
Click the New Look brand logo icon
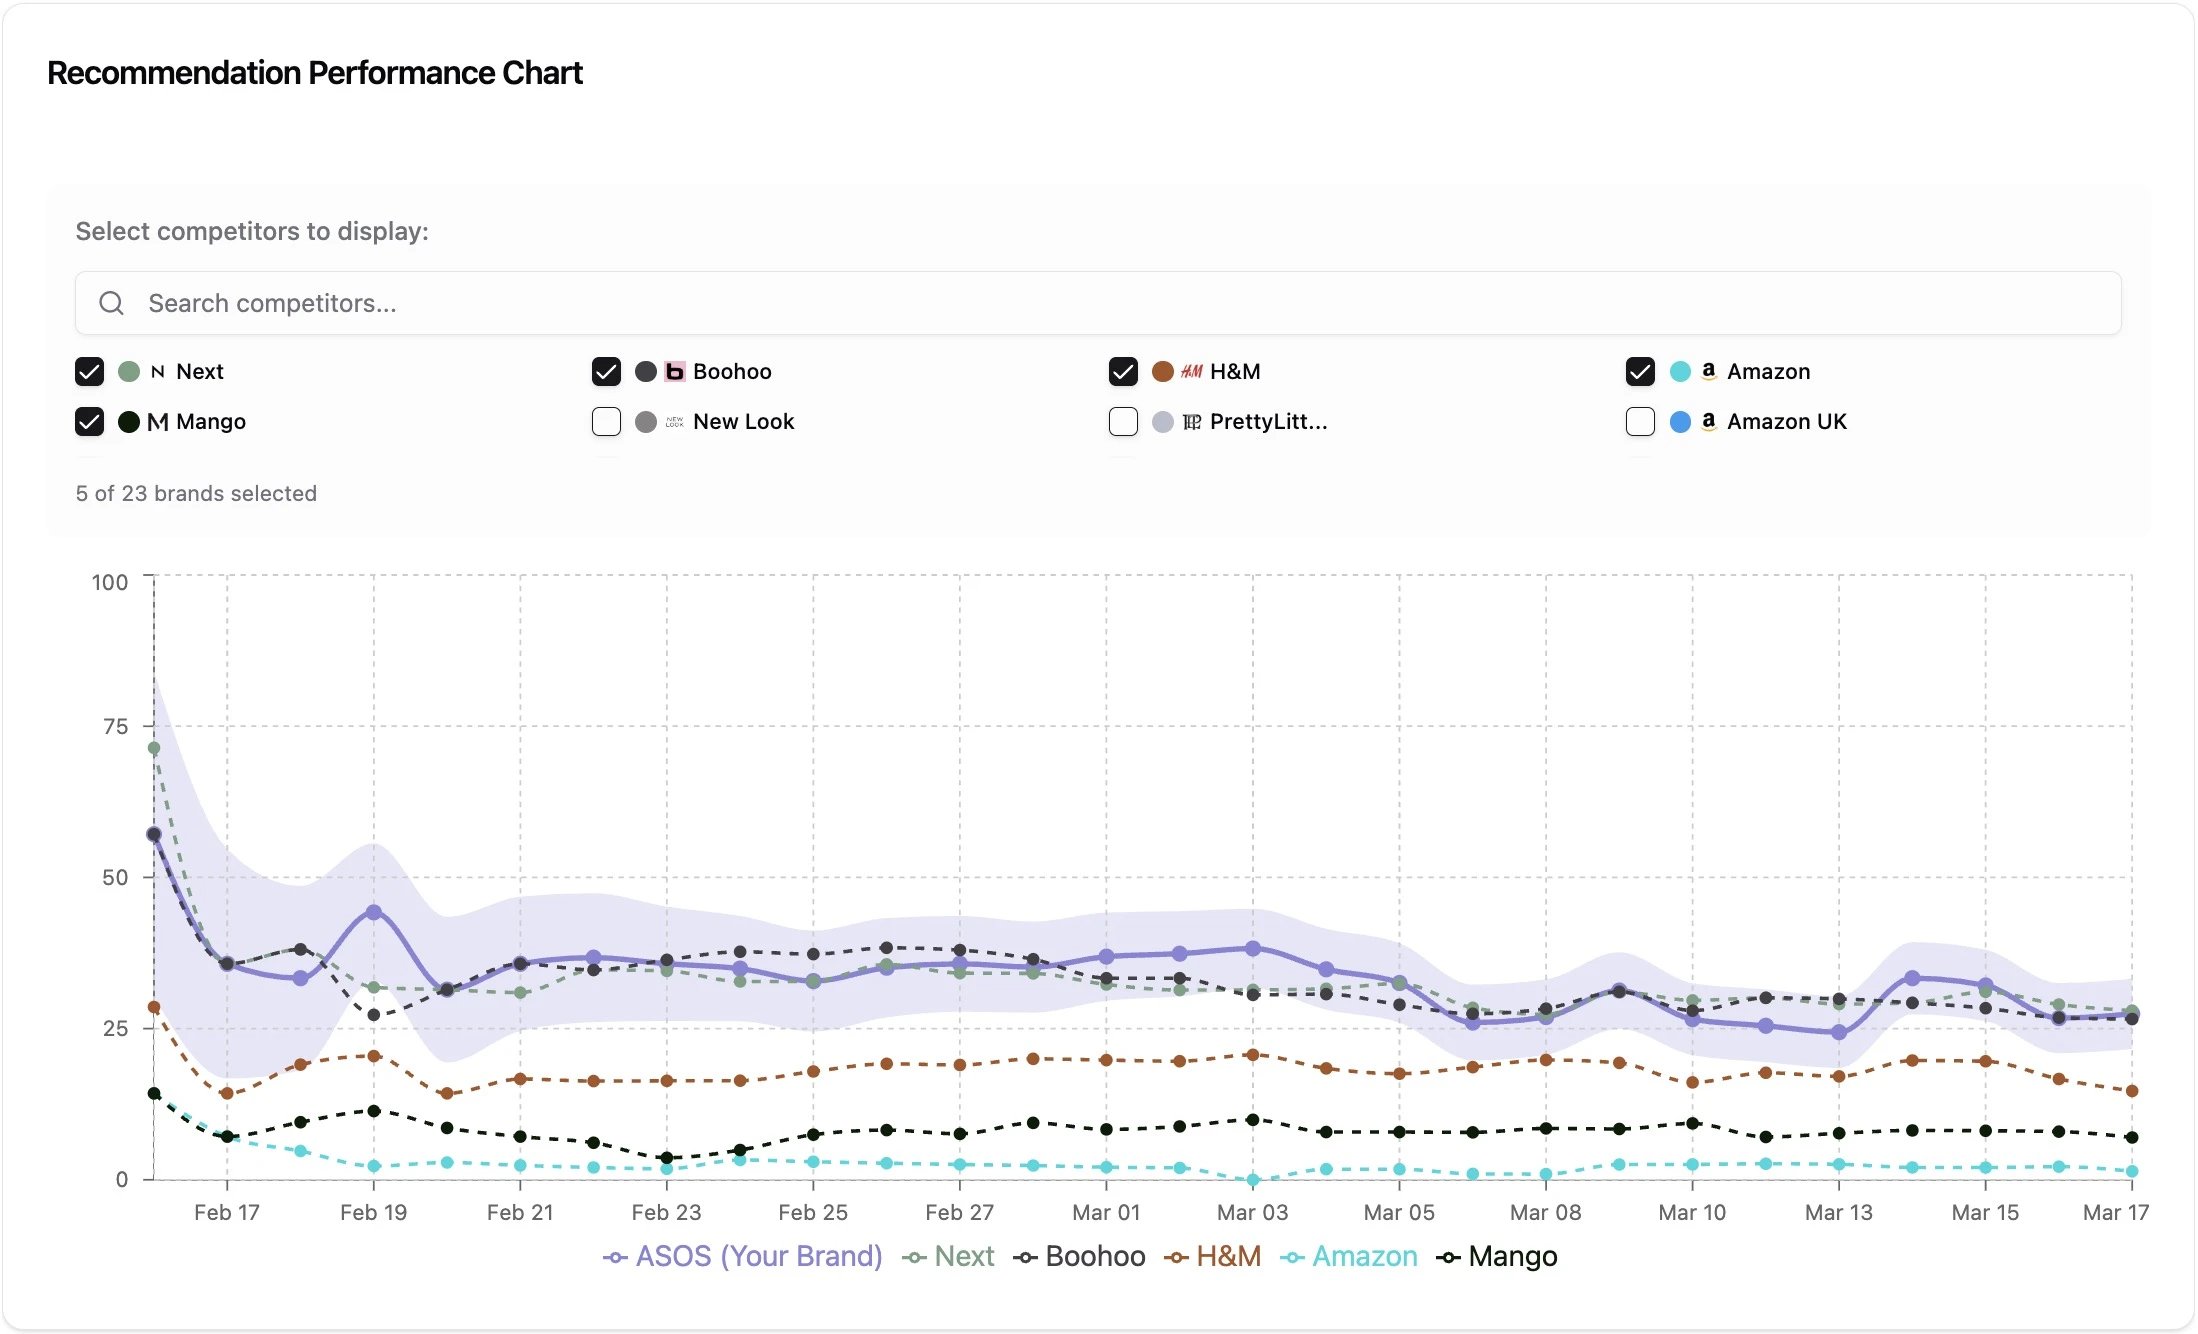click(x=675, y=422)
